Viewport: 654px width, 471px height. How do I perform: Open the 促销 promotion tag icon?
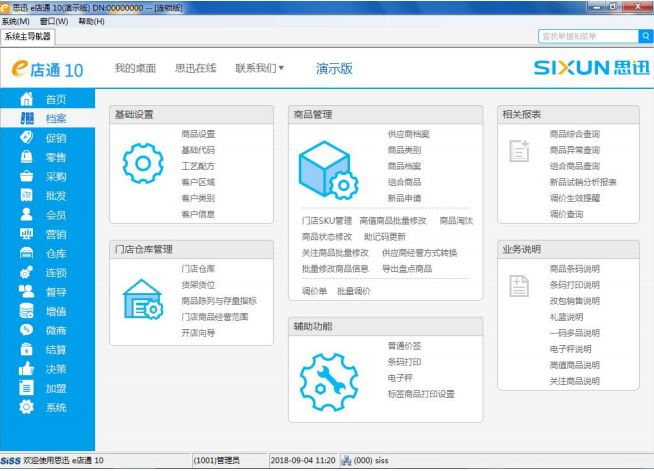click(26, 138)
